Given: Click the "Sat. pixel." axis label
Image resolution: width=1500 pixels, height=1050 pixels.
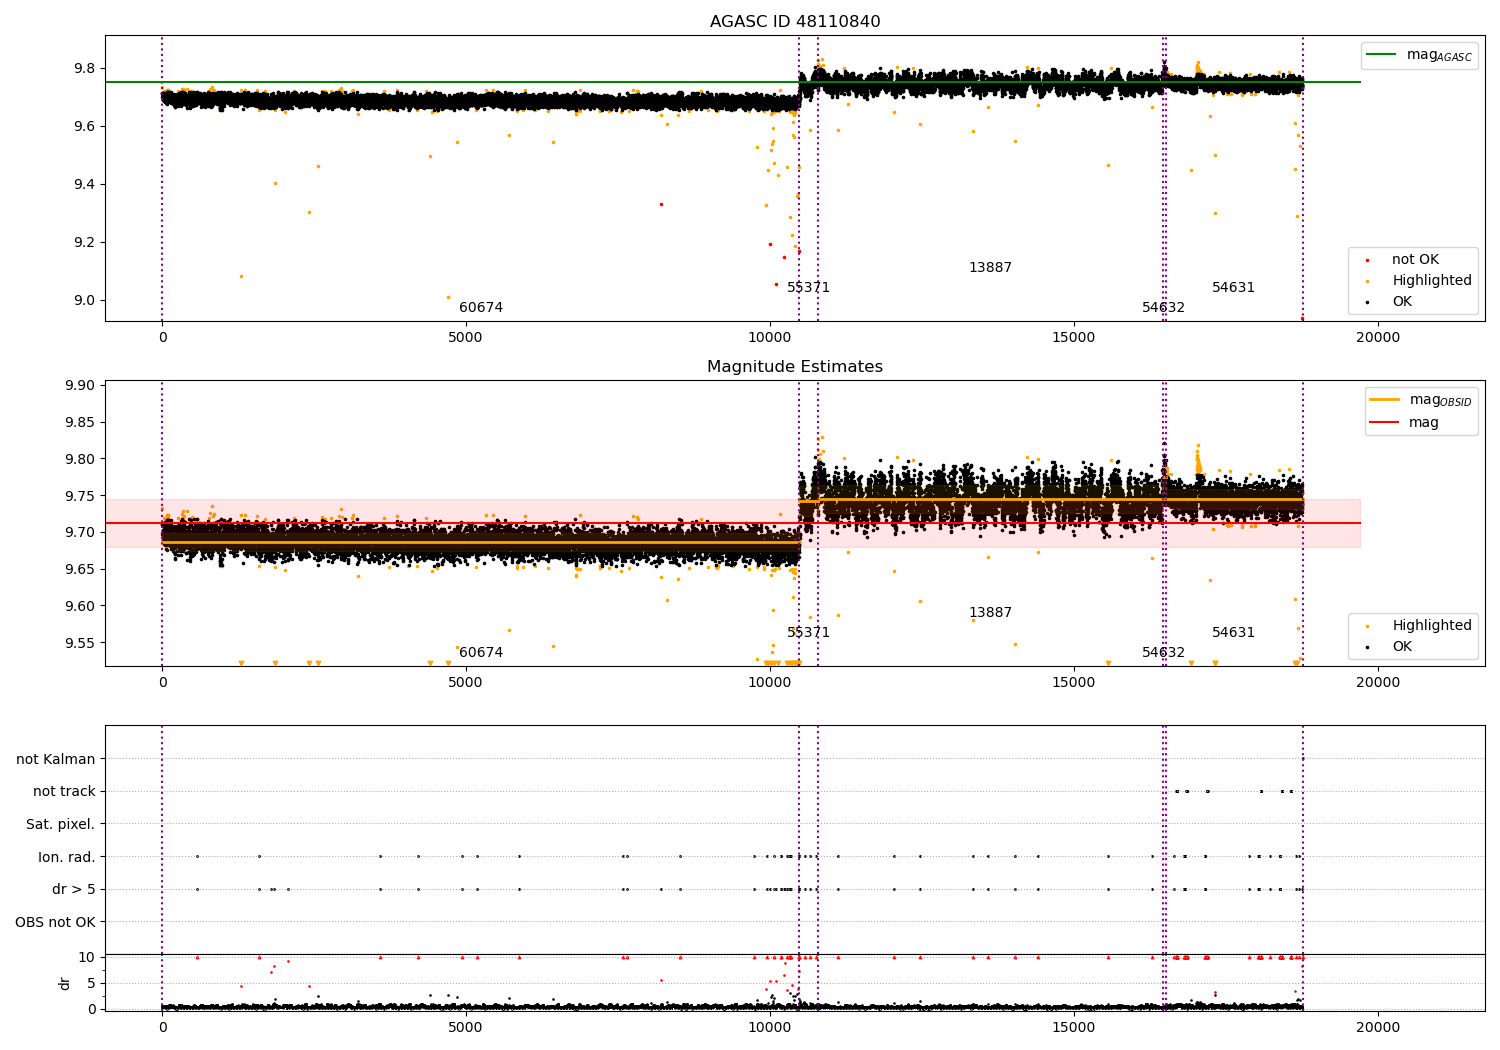Looking at the screenshot, I should [x=61, y=825].
